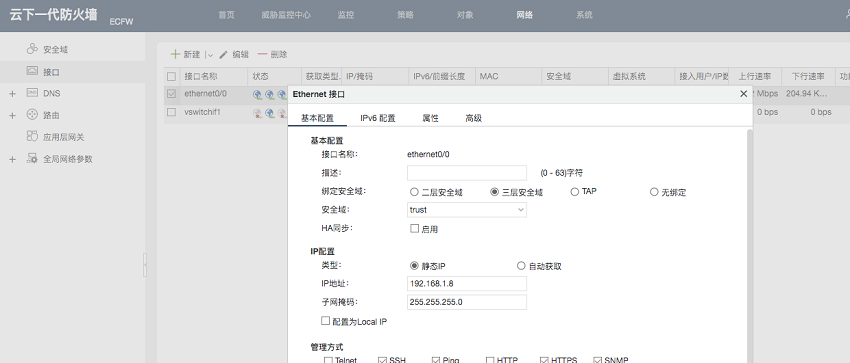Screen dimensions: 850x363
Task: Click 新建 text in toolbar
Action: tap(192, 54)
